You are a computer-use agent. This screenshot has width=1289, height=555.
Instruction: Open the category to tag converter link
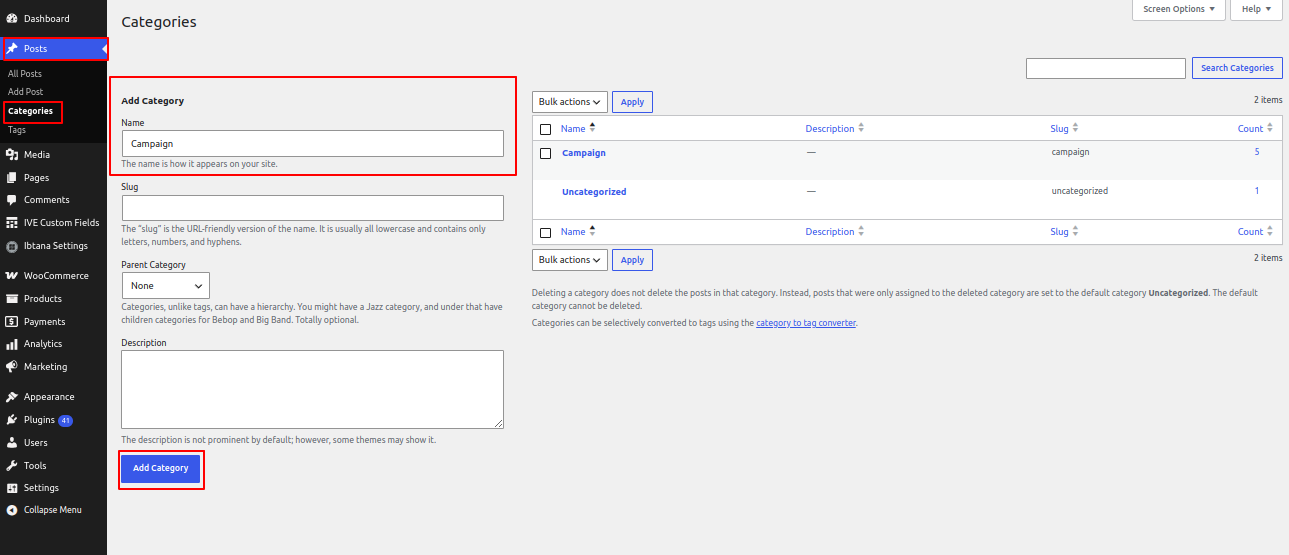click(x=806, y=323)
